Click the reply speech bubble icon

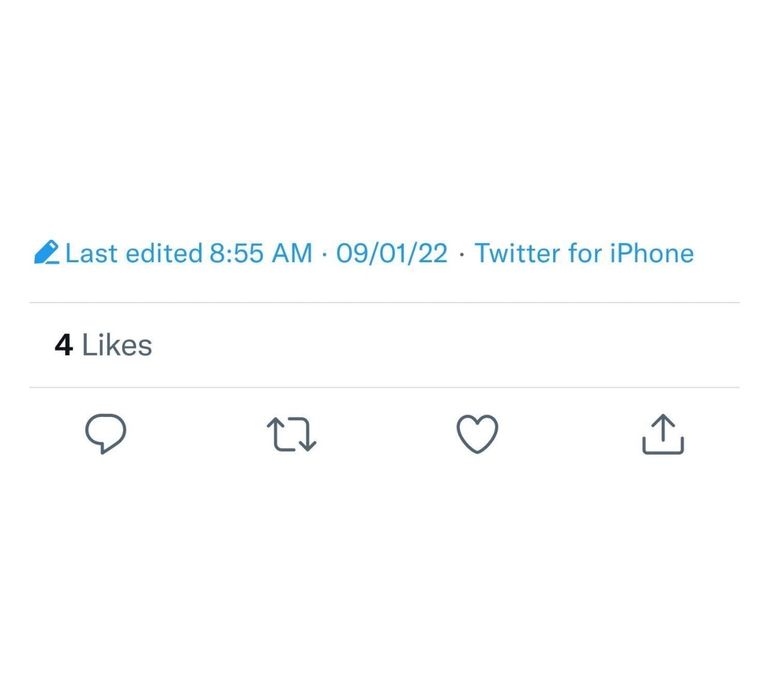point(105,435)
